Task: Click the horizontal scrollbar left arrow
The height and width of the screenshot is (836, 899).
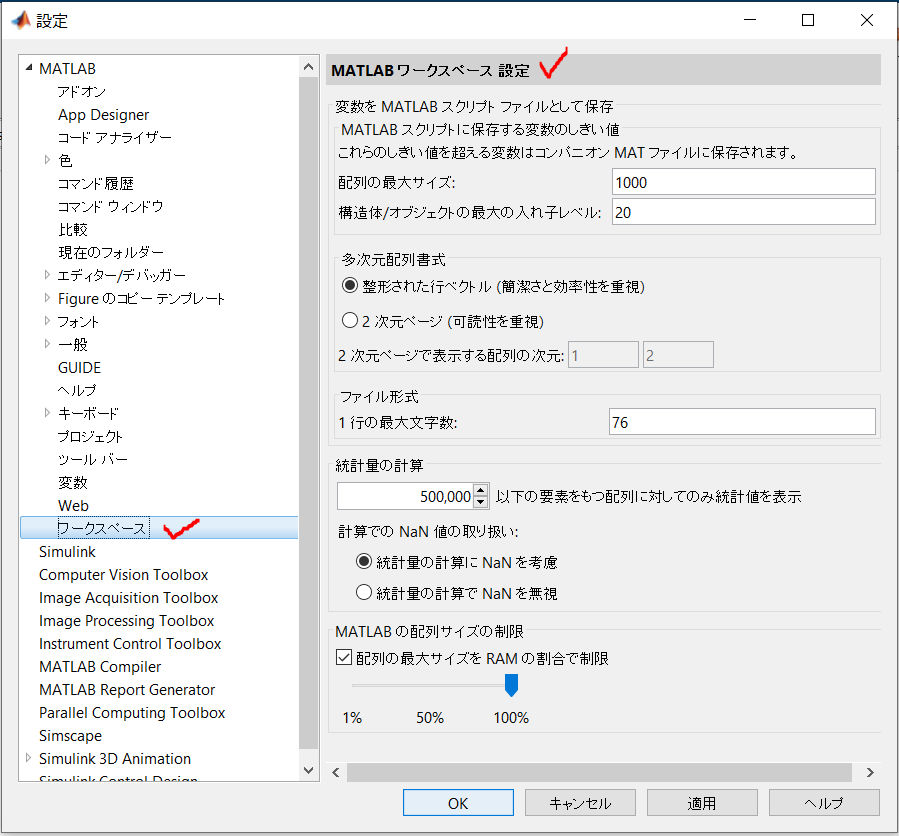Action: 336,772
